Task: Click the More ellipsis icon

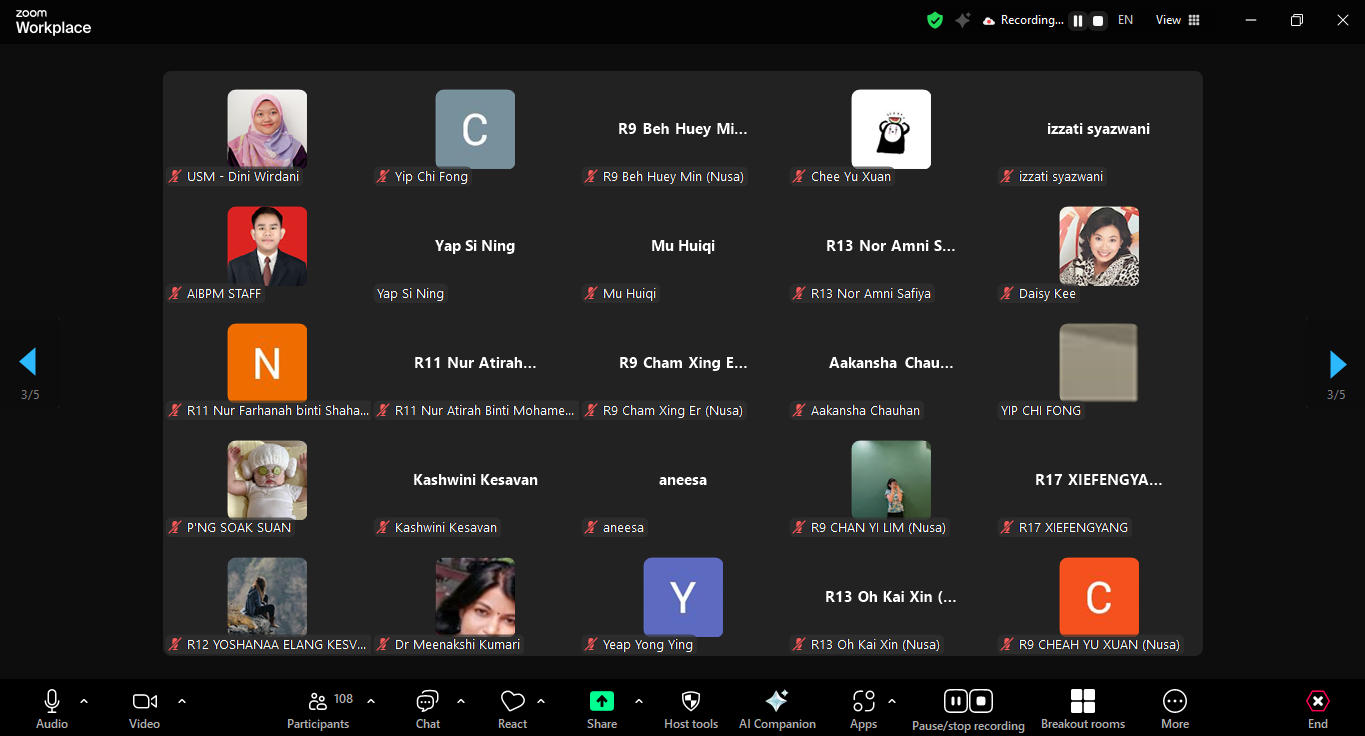Action: click(1175, 701)
